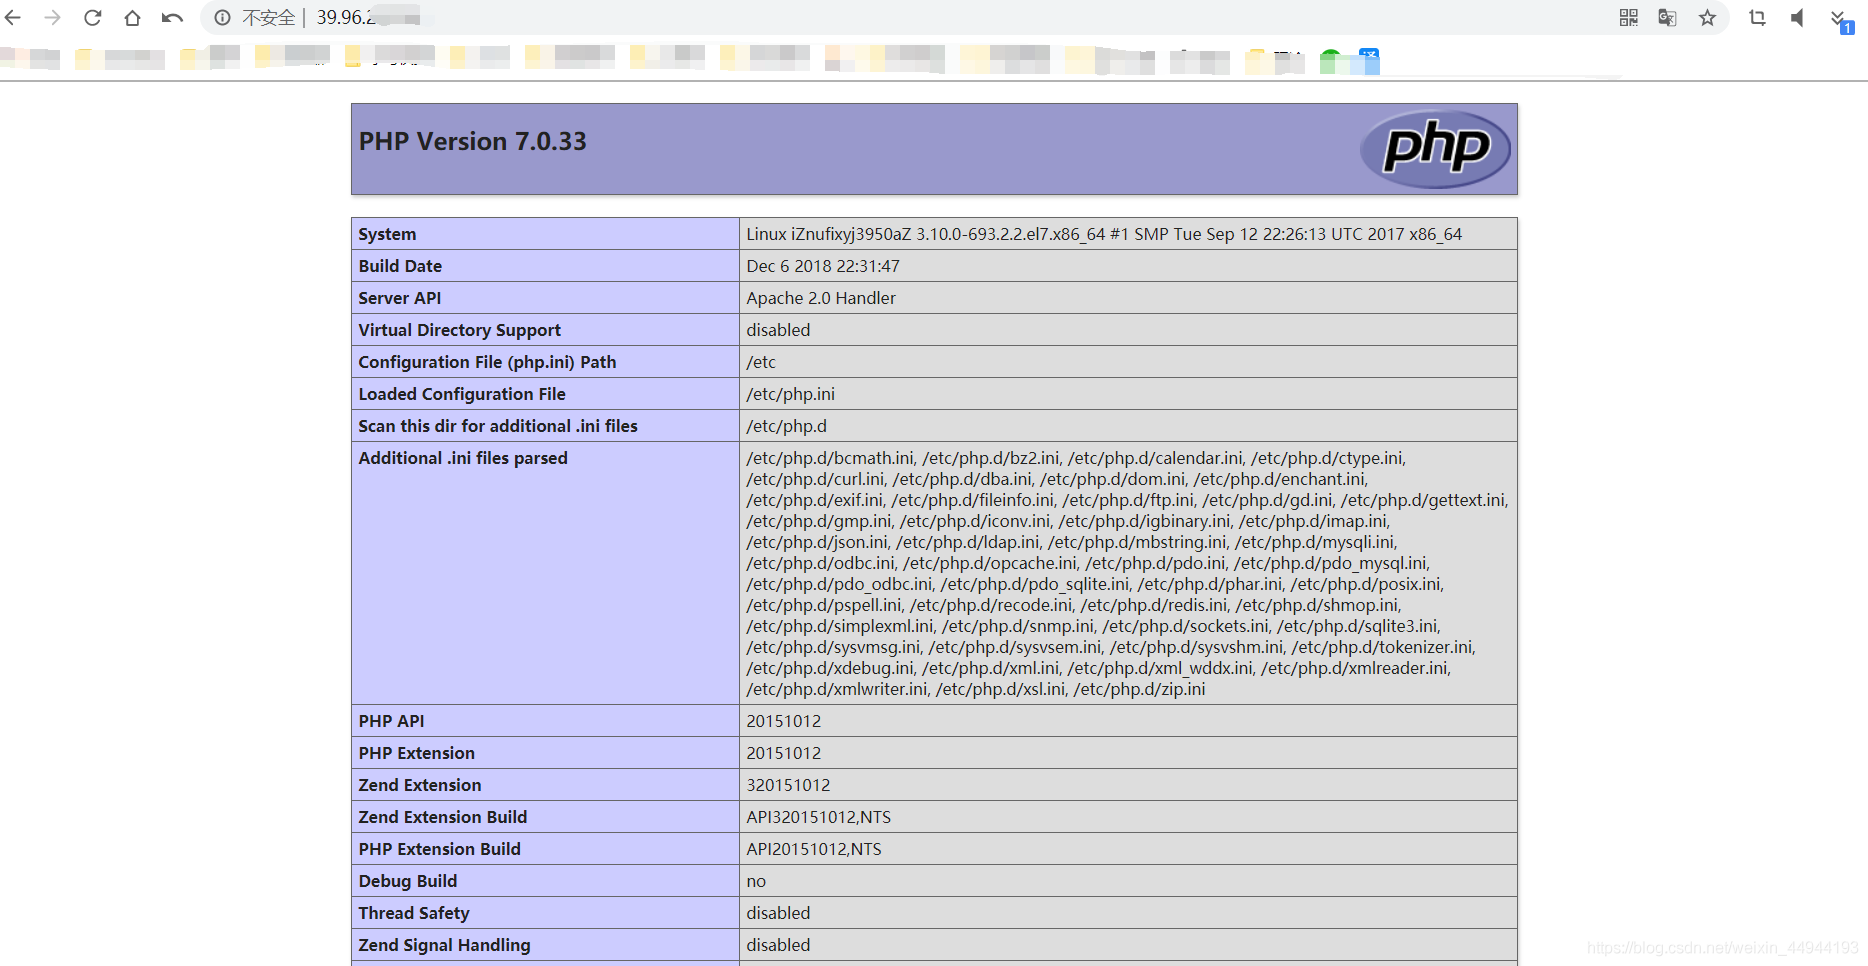Select the System row label
The image size is (1868, 966).
[x=387, y=234]
